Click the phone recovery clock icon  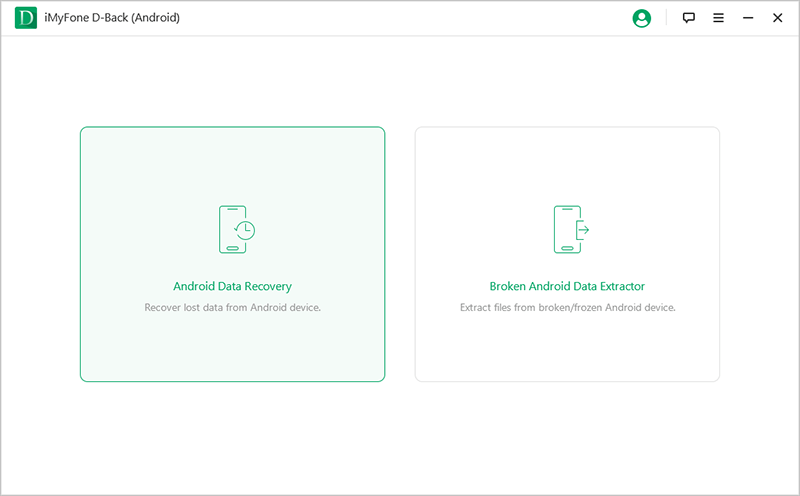(237, 230)
